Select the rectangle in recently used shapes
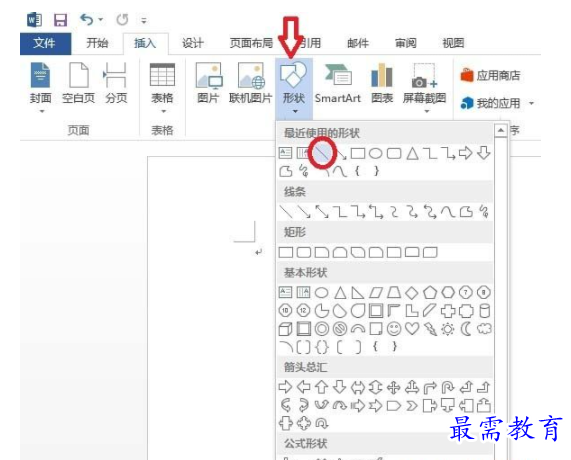 [358, 153]
